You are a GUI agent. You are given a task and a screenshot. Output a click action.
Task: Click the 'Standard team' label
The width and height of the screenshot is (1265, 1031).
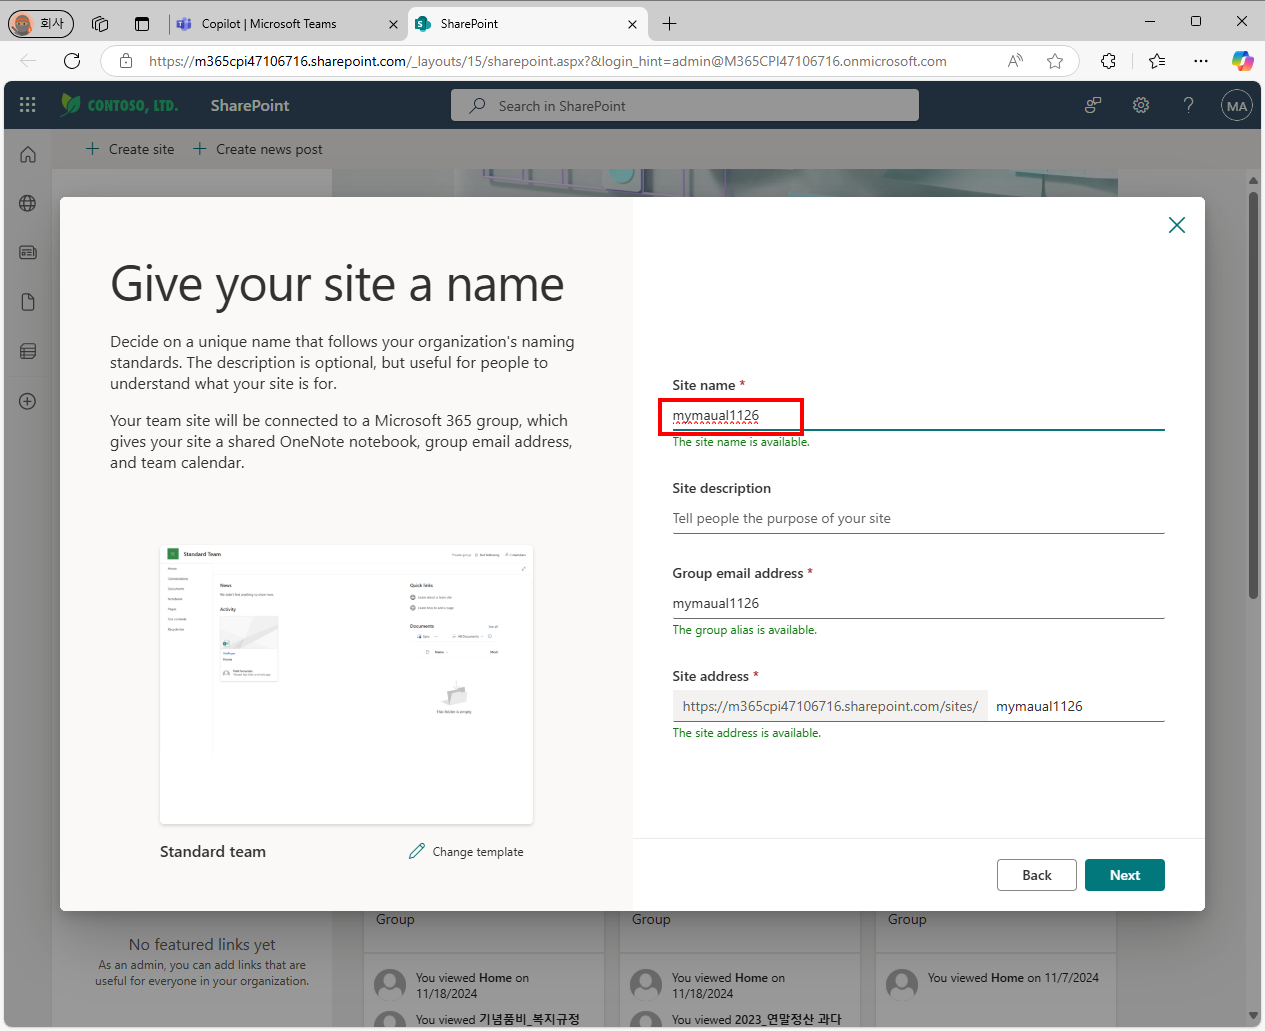[213, 852]
